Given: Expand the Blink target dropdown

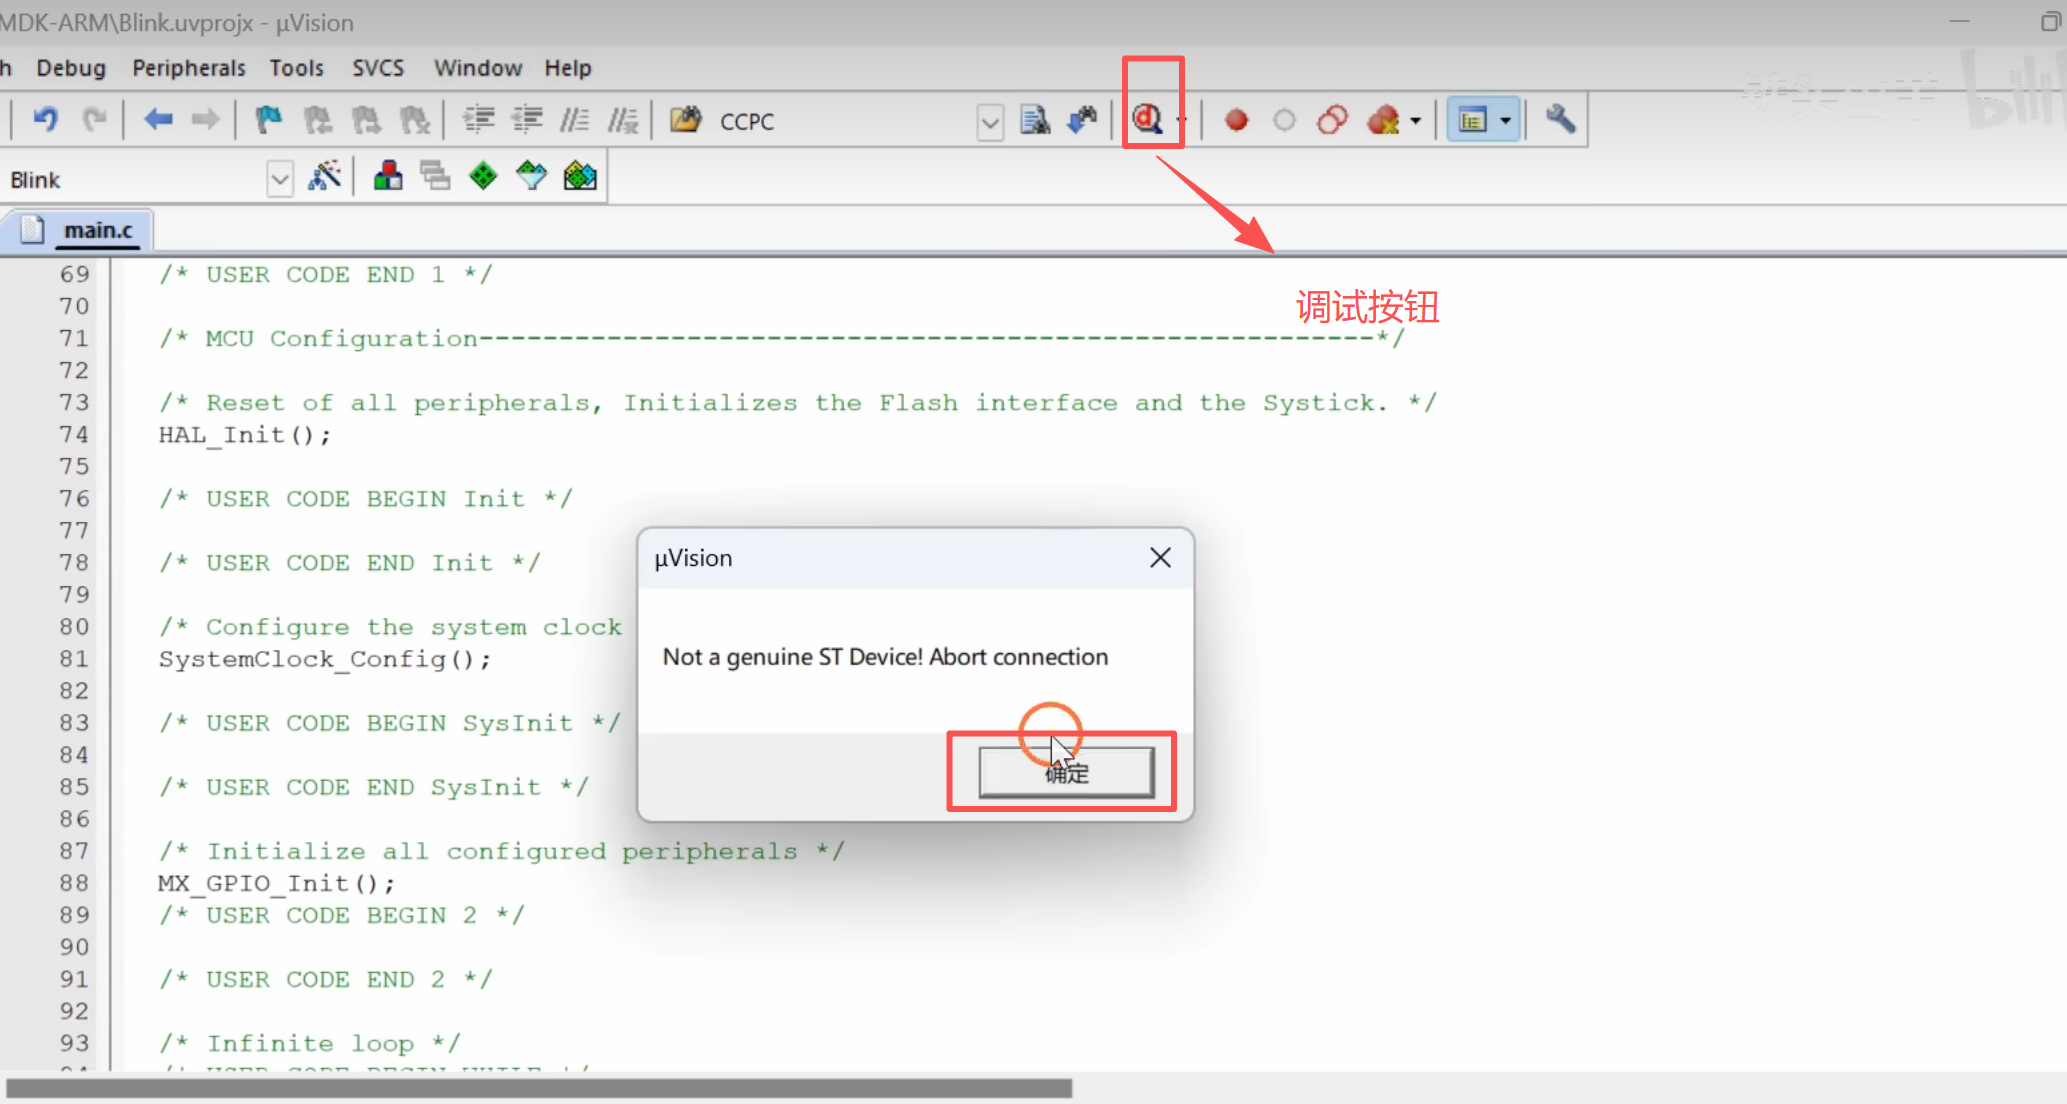Looking at the screenshot, I should pyautogui.click(x=280, y=180).
